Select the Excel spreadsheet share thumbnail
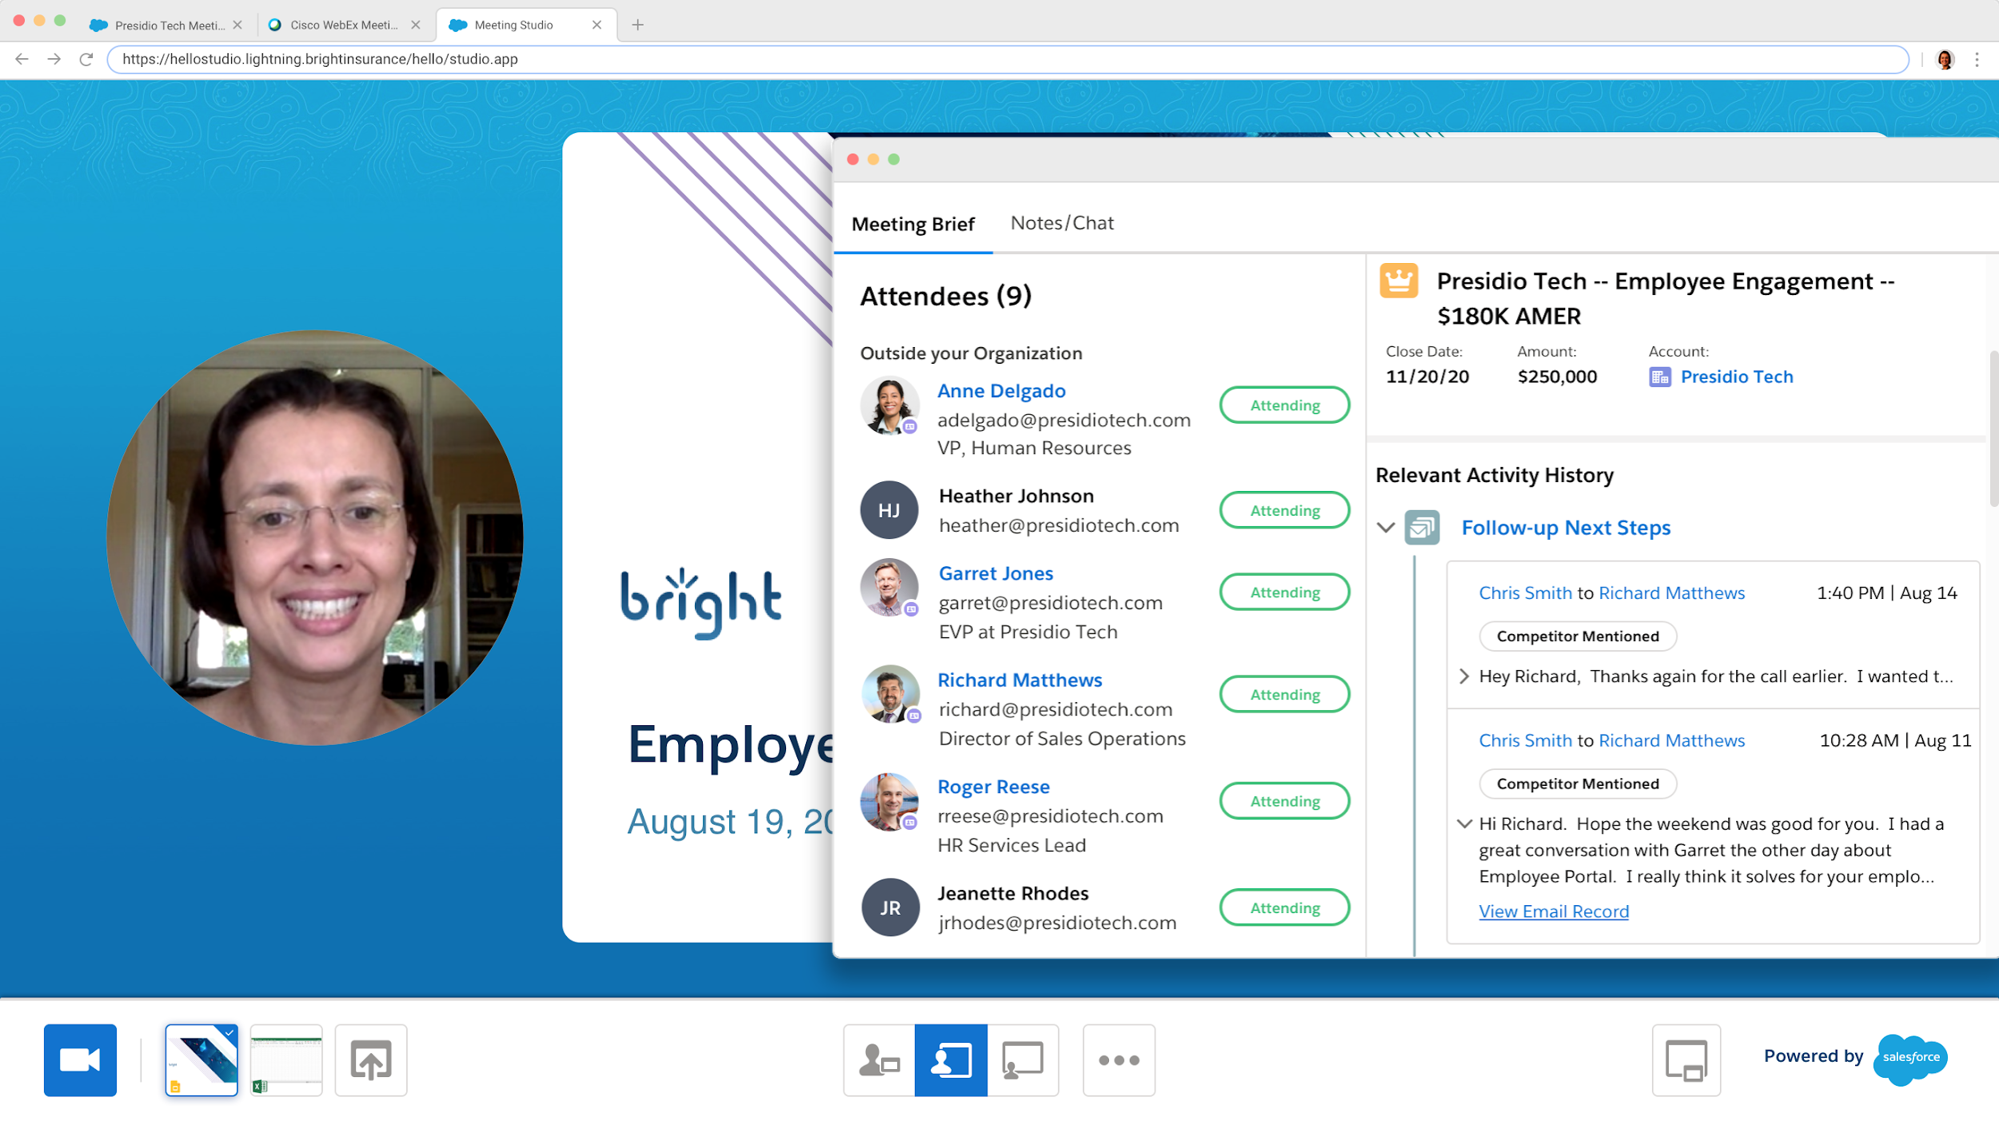The height and width of the screenshot is (1125, 1999). (x=285, y=1060)
